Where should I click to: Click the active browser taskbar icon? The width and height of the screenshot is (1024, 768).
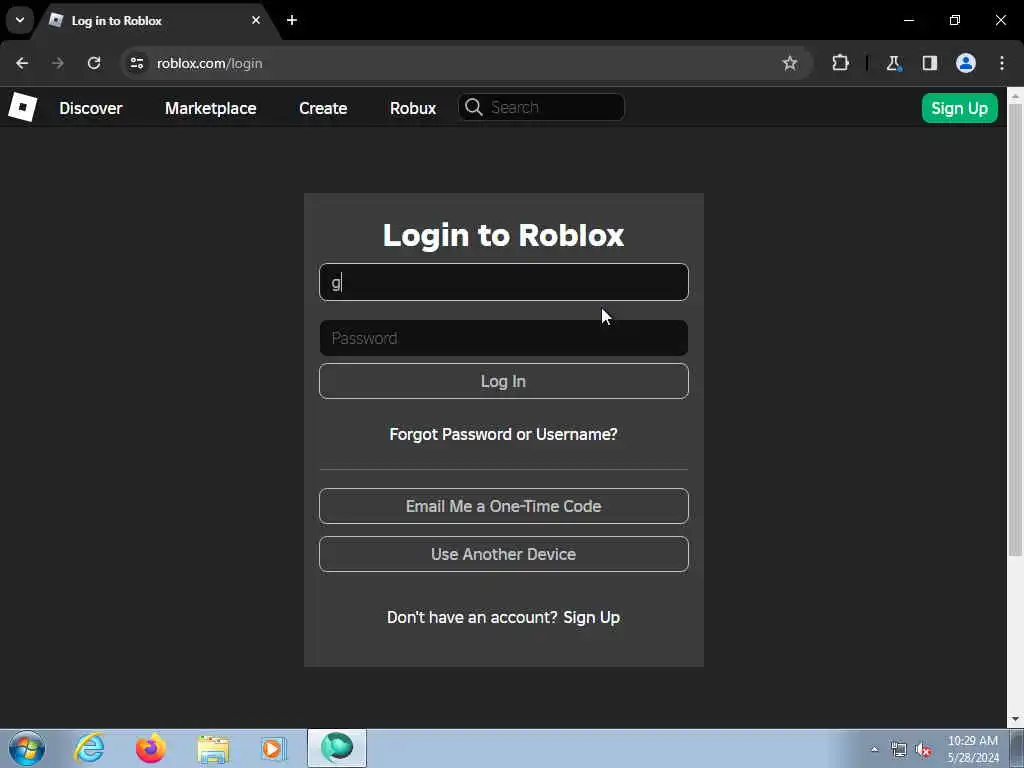[337, 748]
